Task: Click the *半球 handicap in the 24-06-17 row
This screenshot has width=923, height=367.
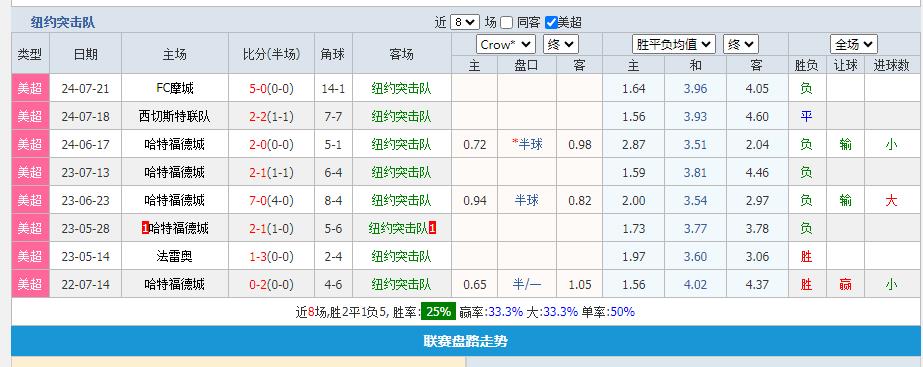Action: click(x=527, y=144)
